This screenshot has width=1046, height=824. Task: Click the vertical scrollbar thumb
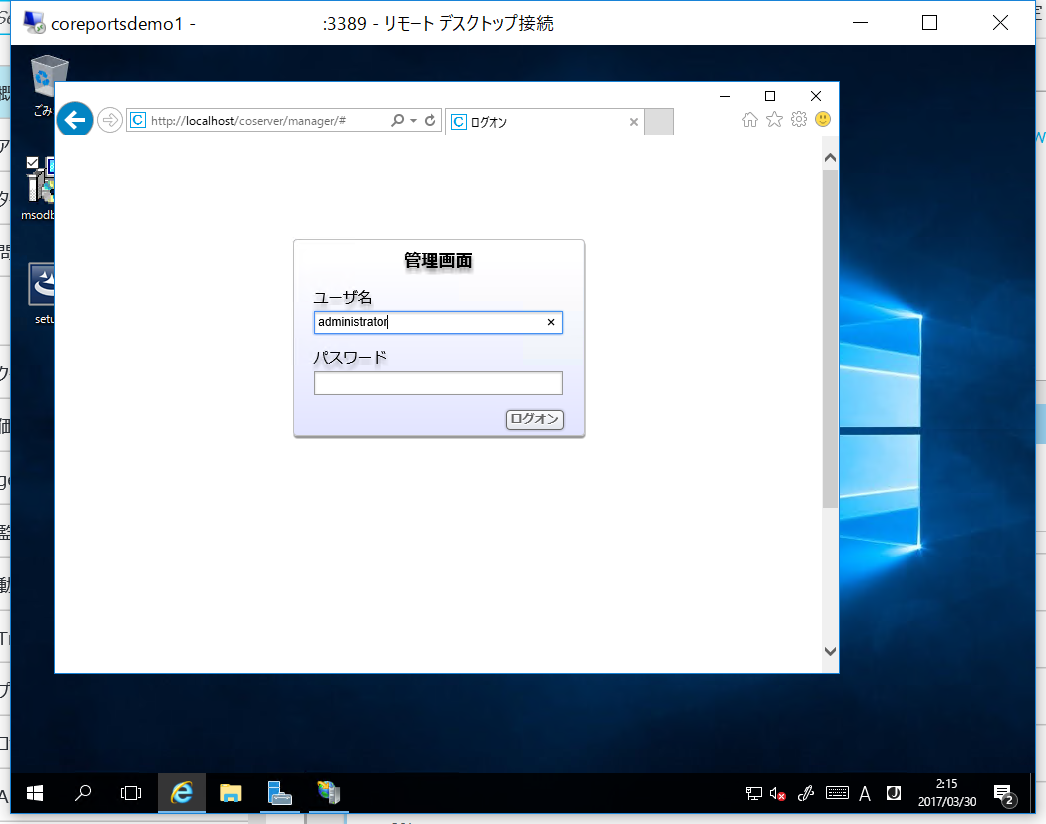[830, 339]
